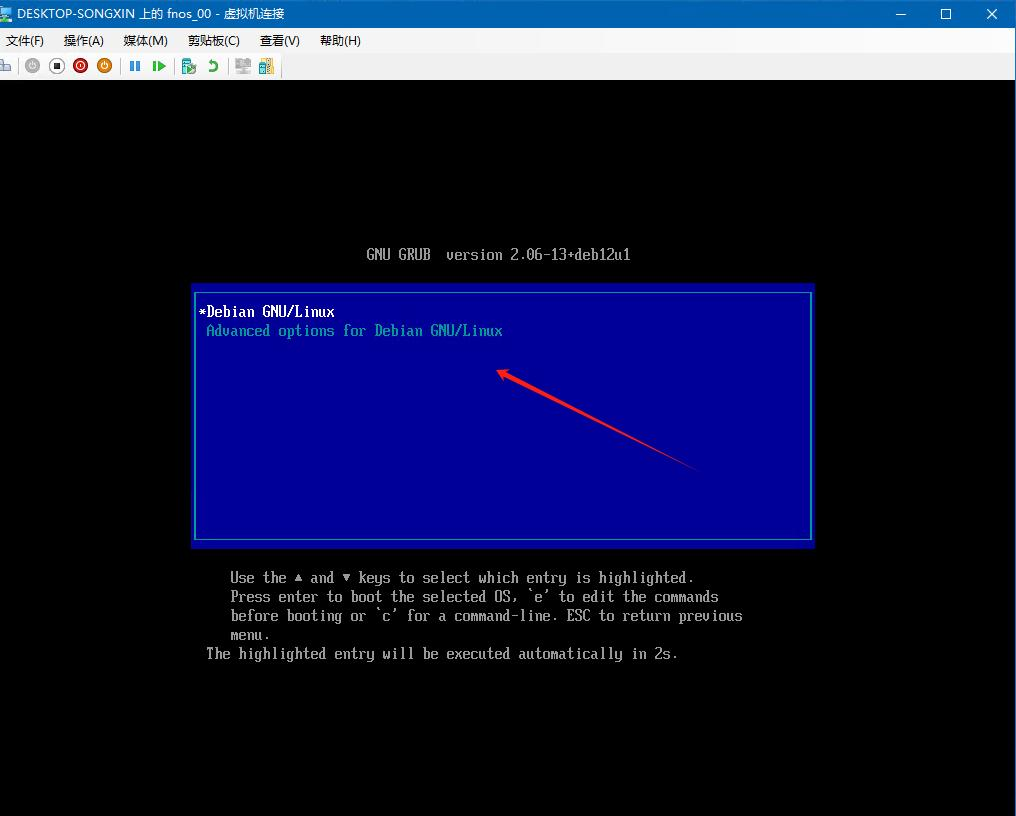Click the VM connection app icon in title bar
This screenshot has width=1016, height=816.
point(6,14)
